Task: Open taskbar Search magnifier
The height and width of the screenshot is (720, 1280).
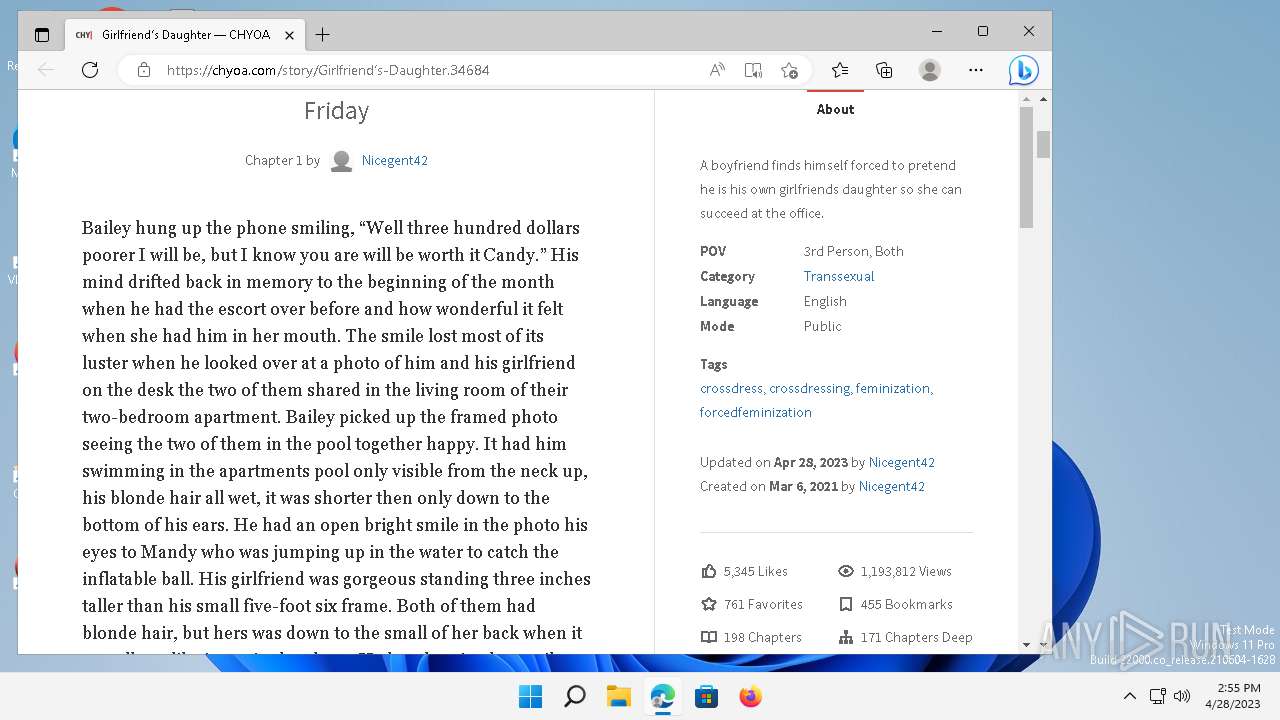Action: point(574,696)
